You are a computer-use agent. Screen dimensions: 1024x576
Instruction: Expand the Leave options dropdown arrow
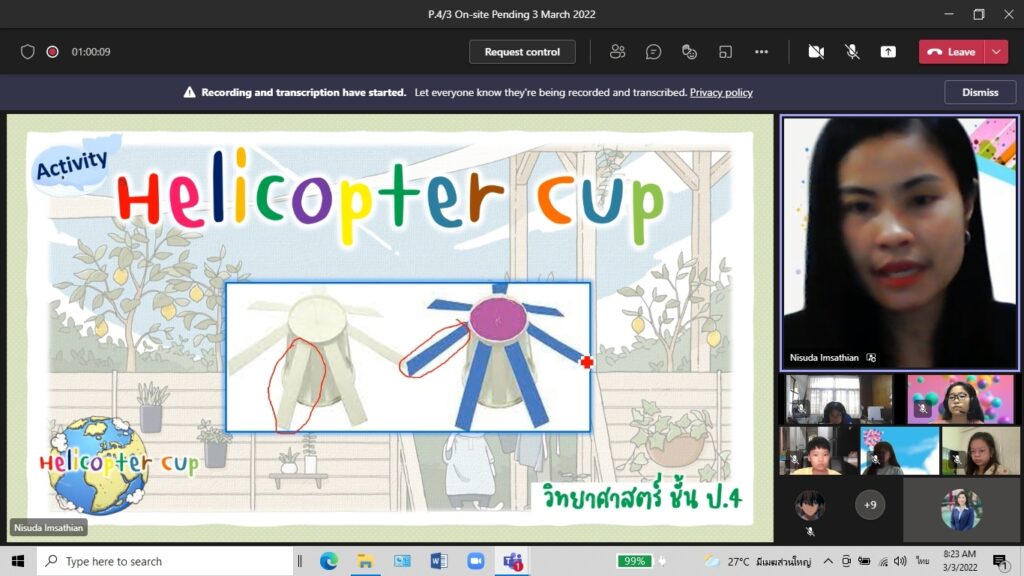996,52
